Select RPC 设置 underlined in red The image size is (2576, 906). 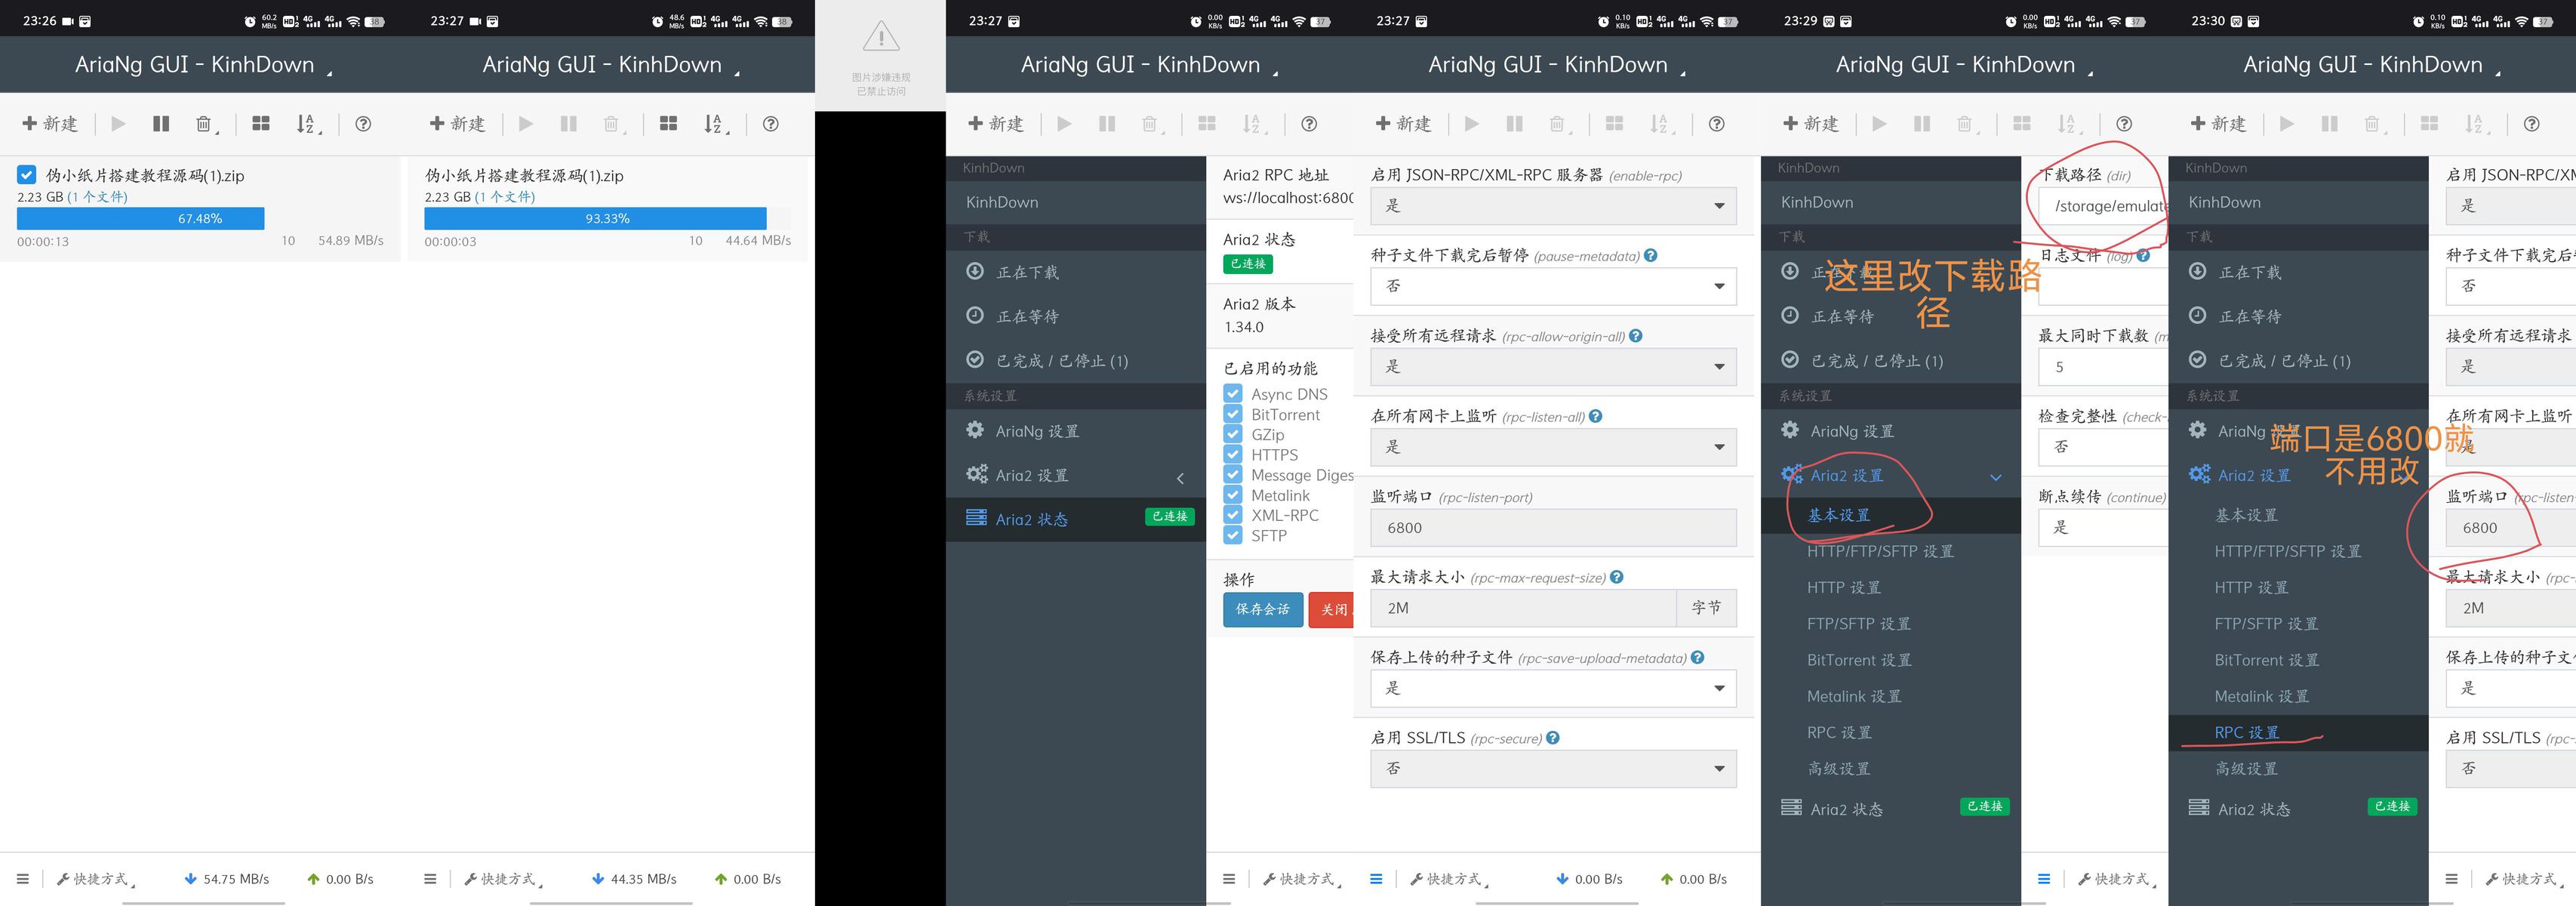coord(2246,732)
